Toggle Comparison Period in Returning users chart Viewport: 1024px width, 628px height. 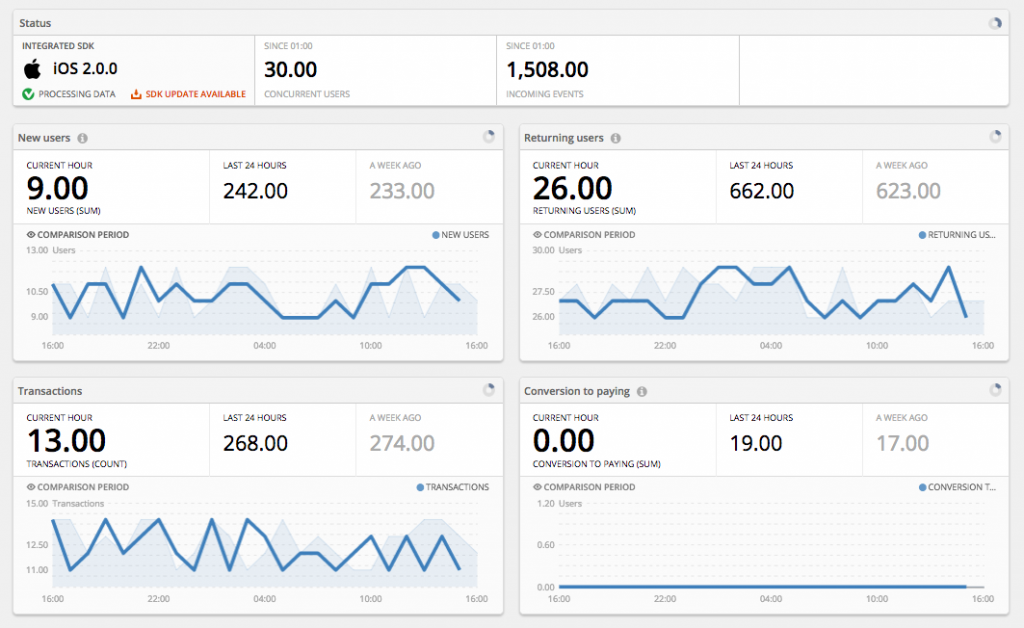tap(584, 235)
